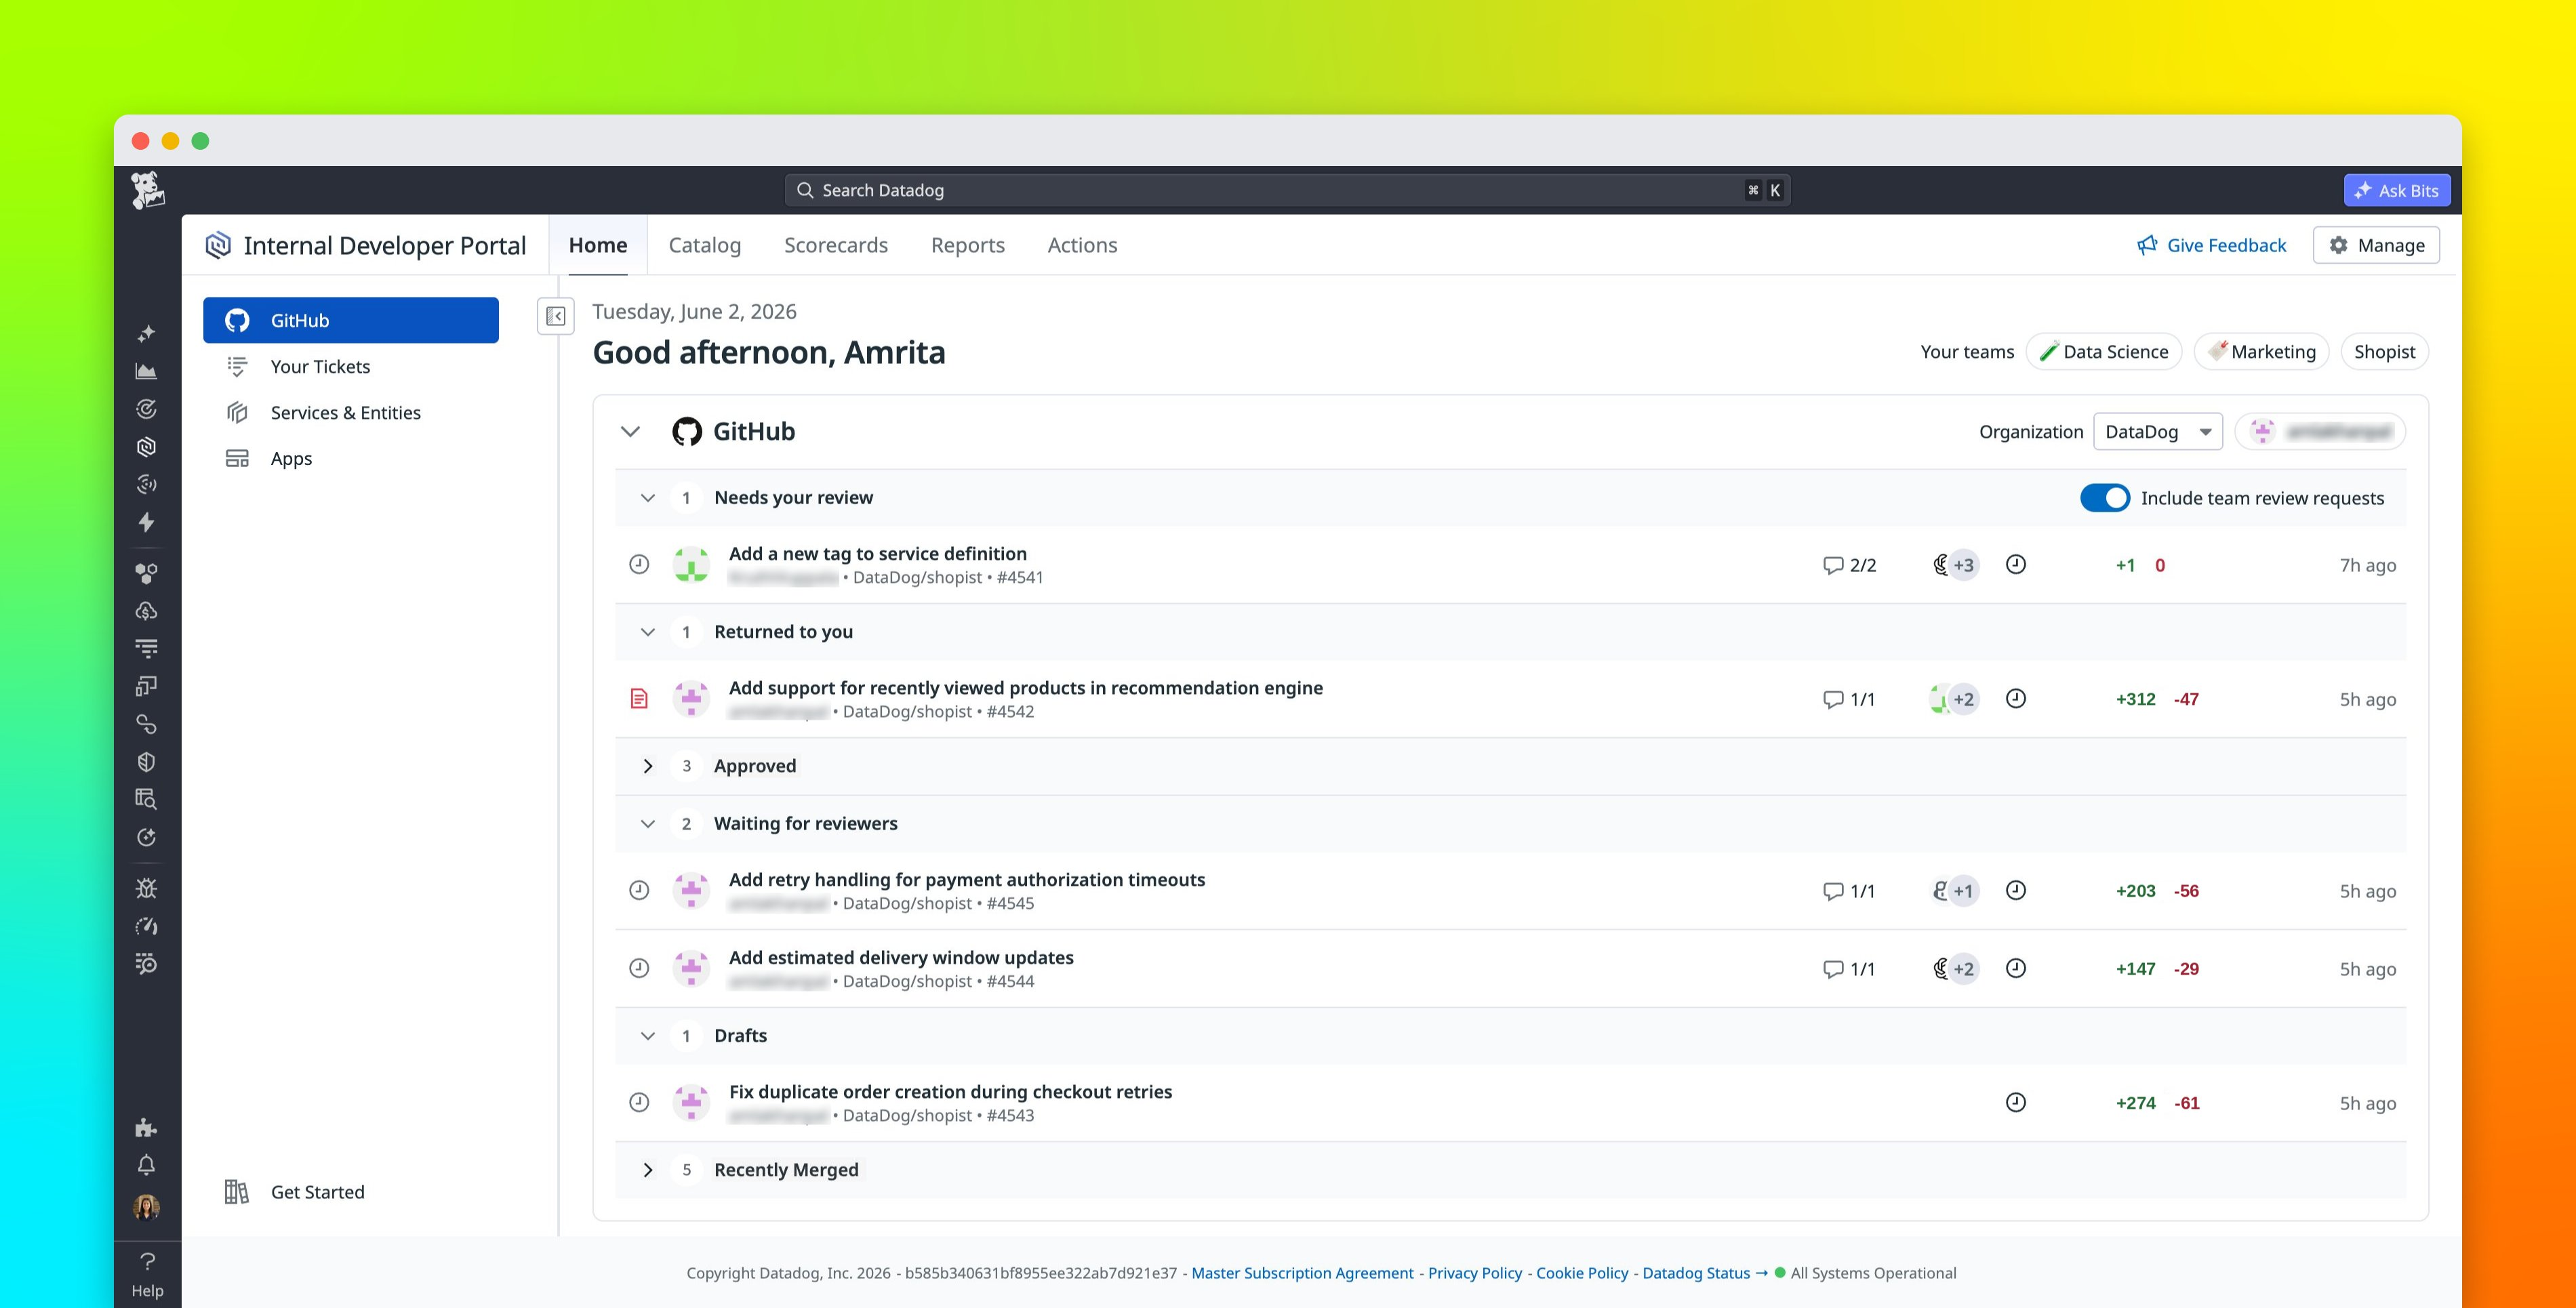Switch to the Catalog tab
The width and height of the screenshot is (2576, 1308).
coord(705,245)
